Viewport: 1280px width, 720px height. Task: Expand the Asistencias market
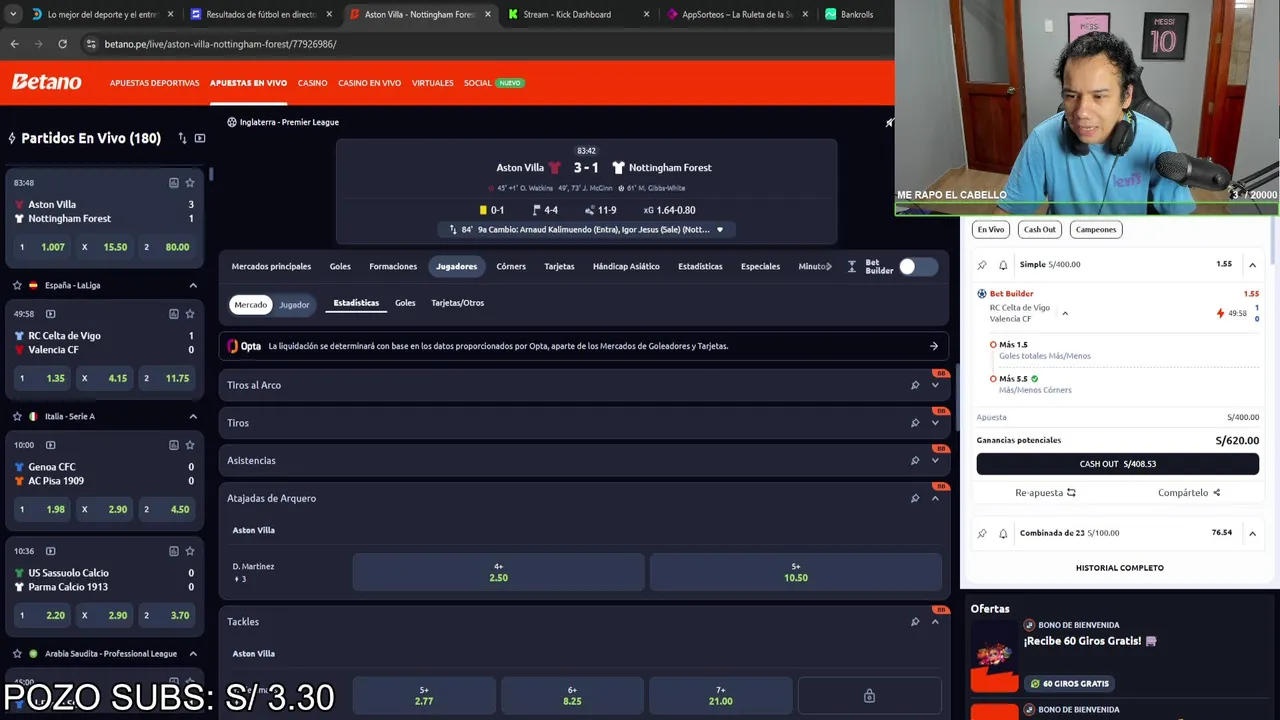(935, 460)
